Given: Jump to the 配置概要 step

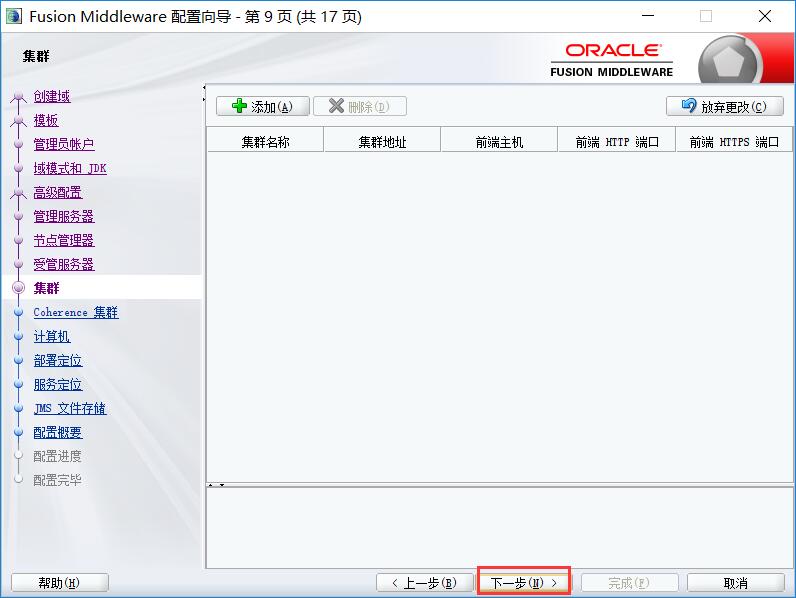Looking at the screenshot, I should click(x=58, y=432).
